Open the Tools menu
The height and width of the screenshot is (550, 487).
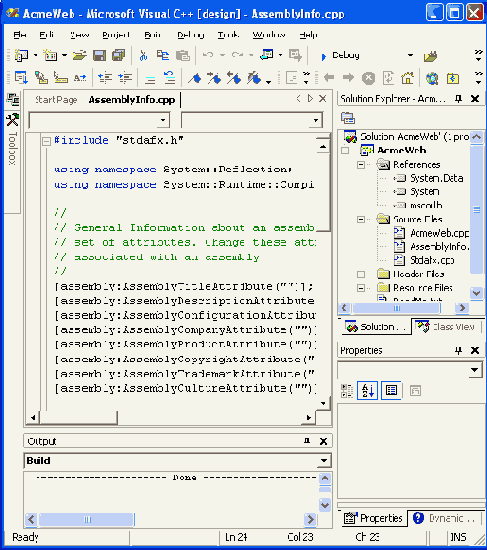coord(228,34)
